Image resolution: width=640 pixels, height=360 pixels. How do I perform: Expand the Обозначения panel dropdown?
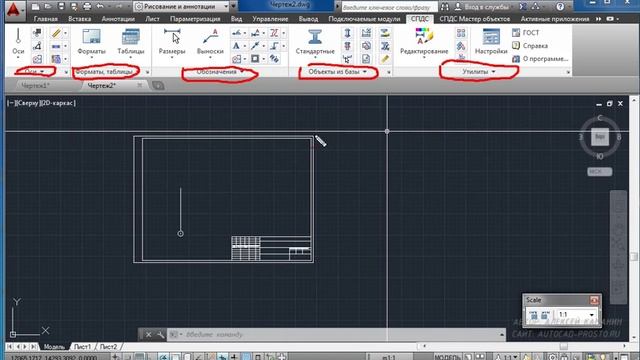tap(220, 72)
